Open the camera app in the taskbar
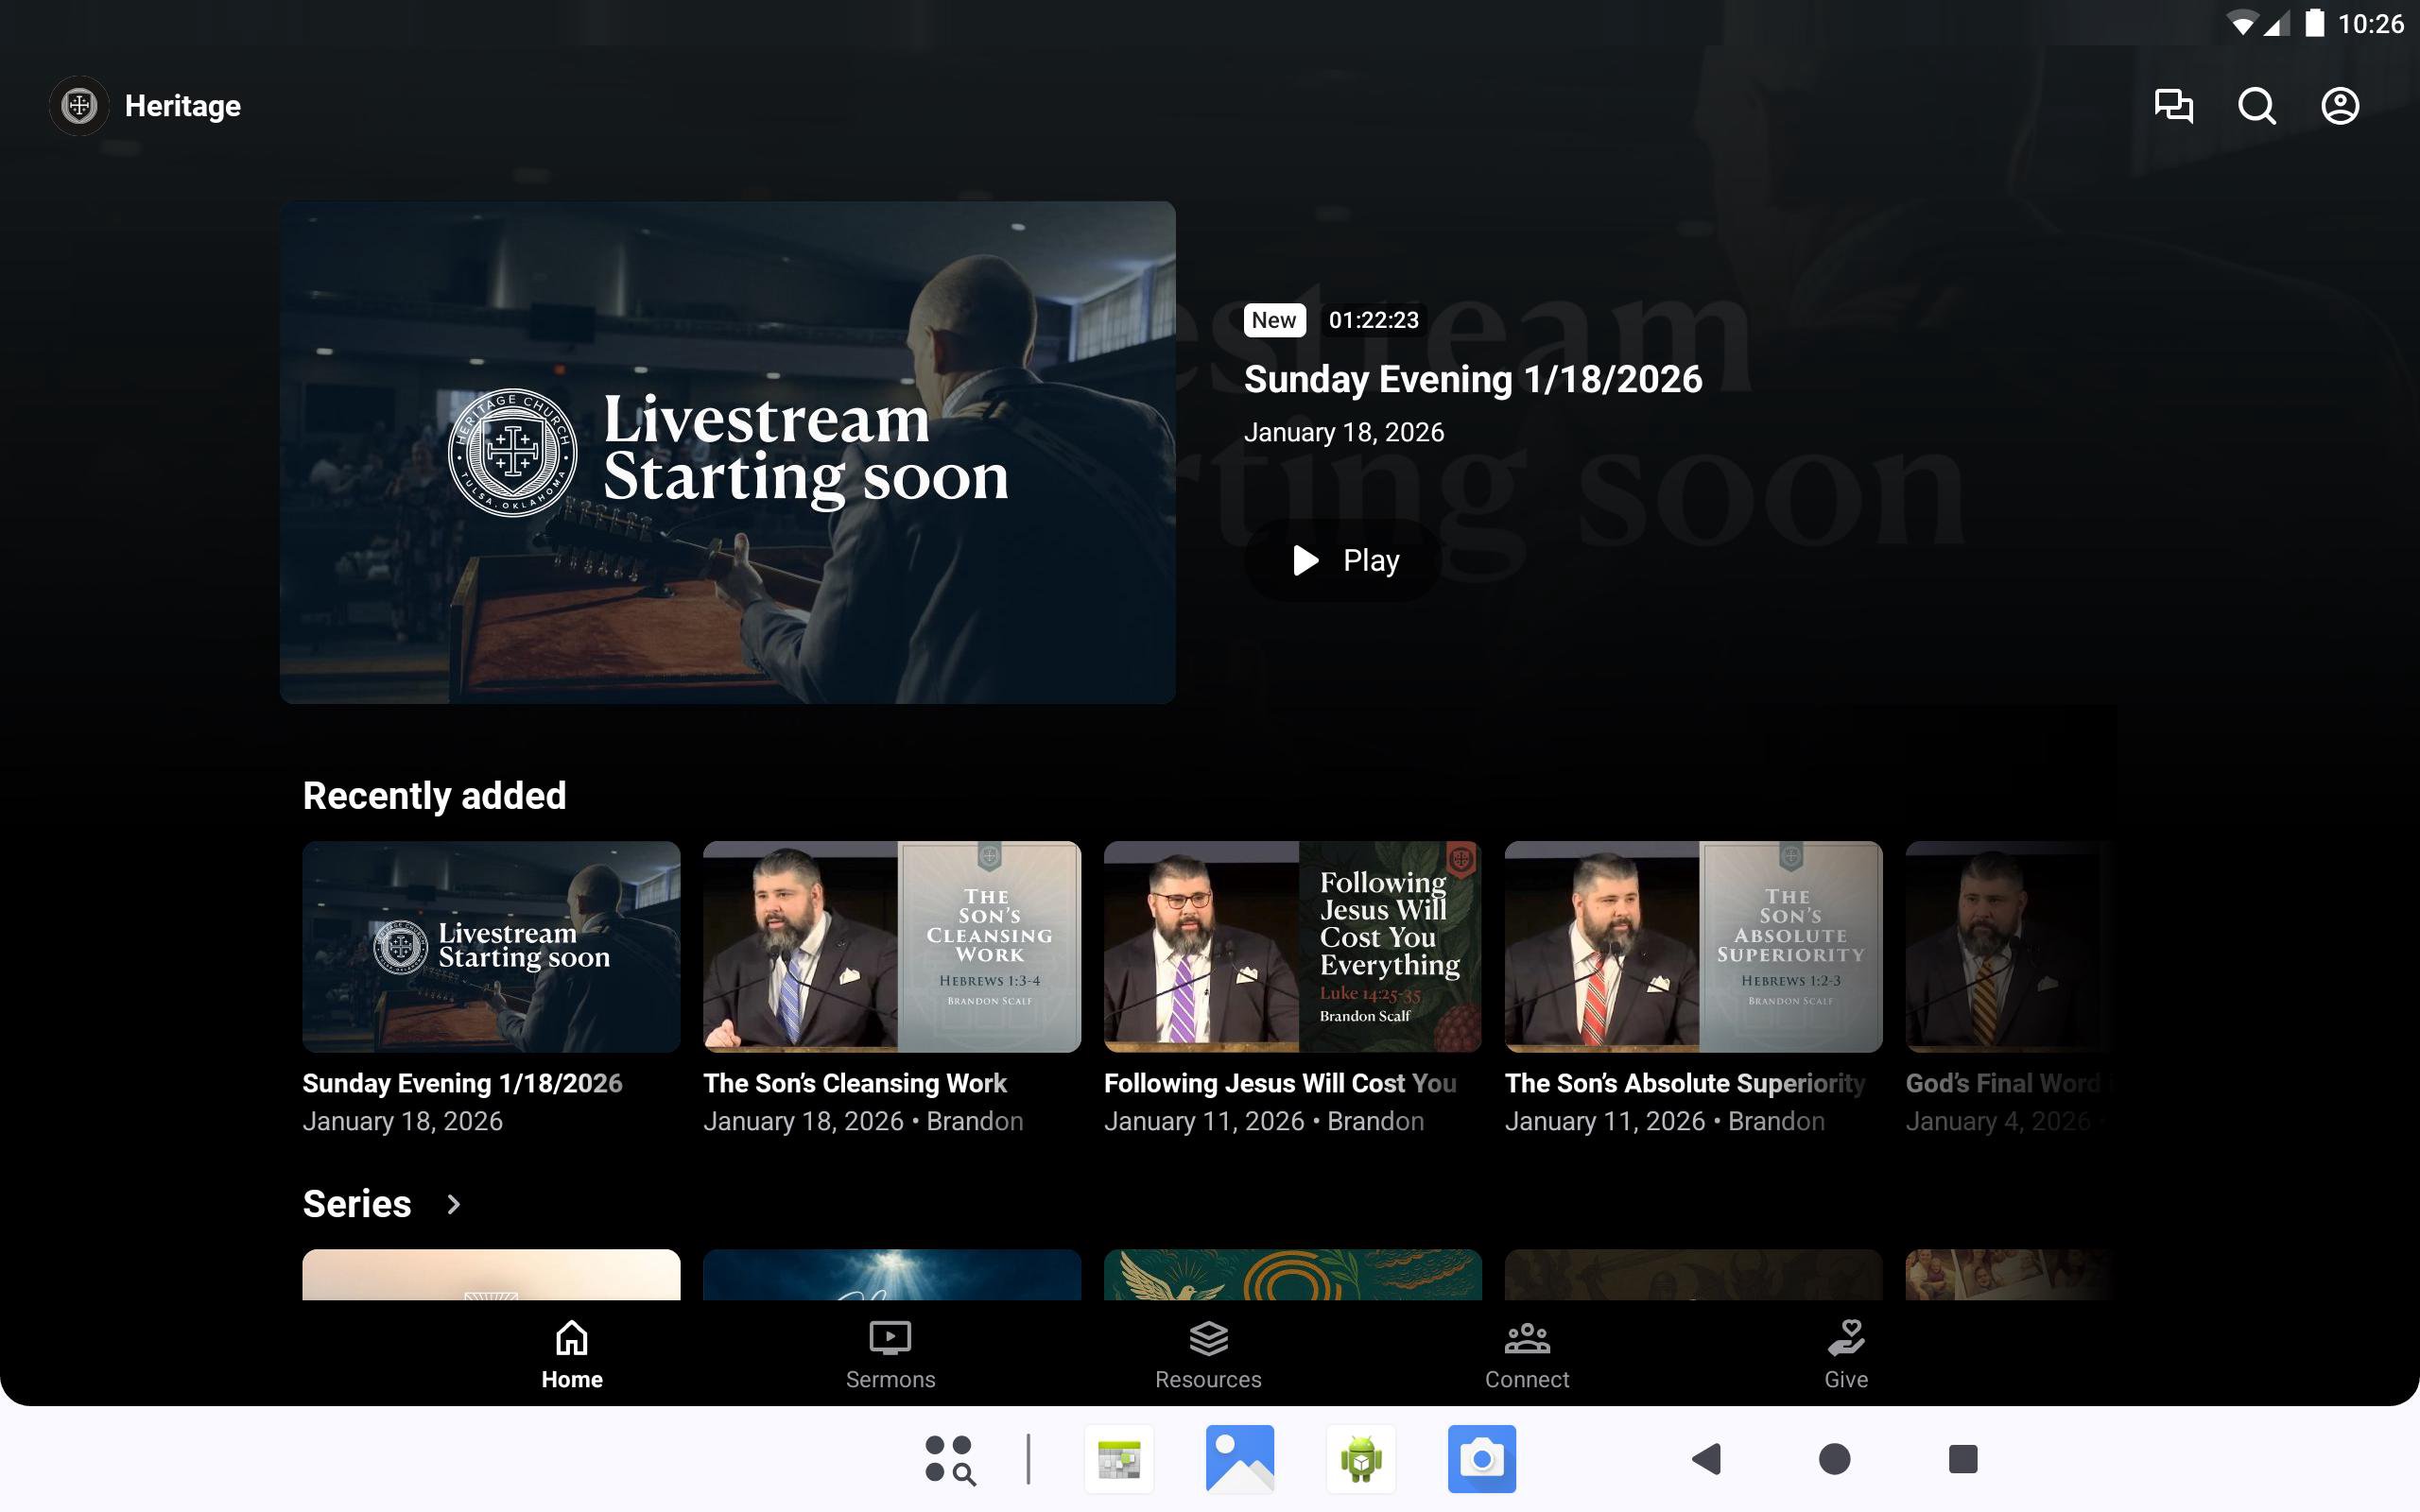Screen dimensions: 2420x1512 point(1481,1459)
